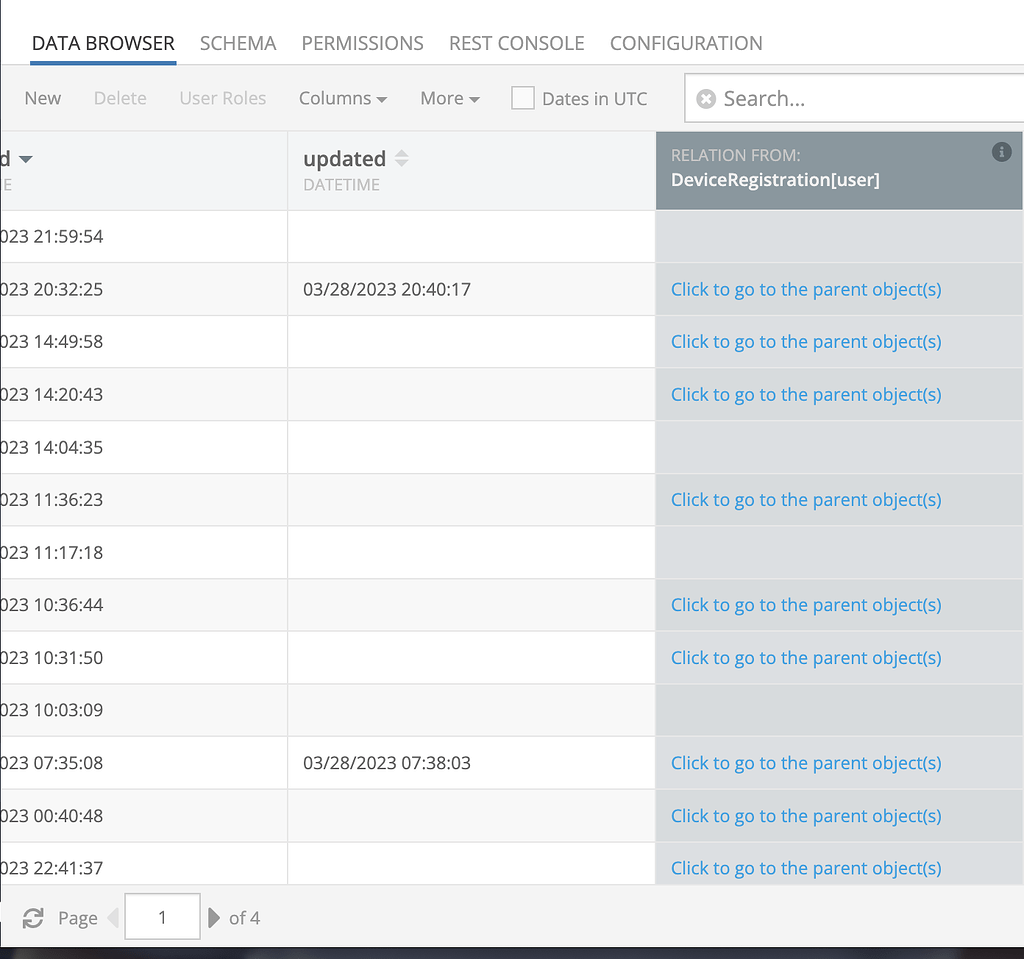Open parent object link for the 10:31:50 row

pos(806,658)
